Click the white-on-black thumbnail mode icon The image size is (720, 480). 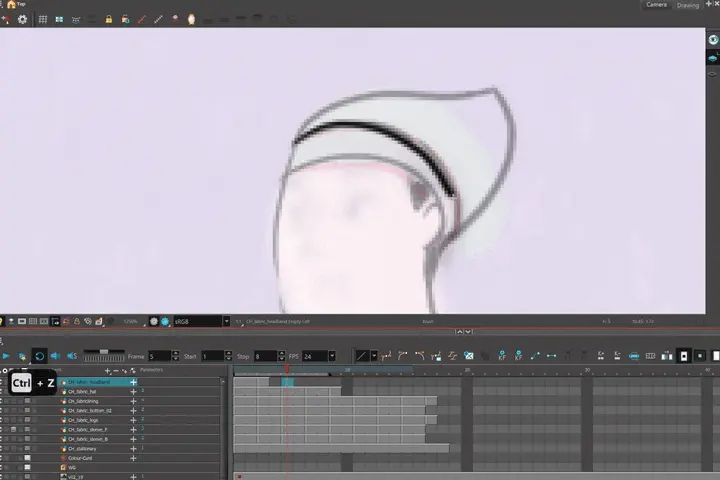(x=684, y=356)
